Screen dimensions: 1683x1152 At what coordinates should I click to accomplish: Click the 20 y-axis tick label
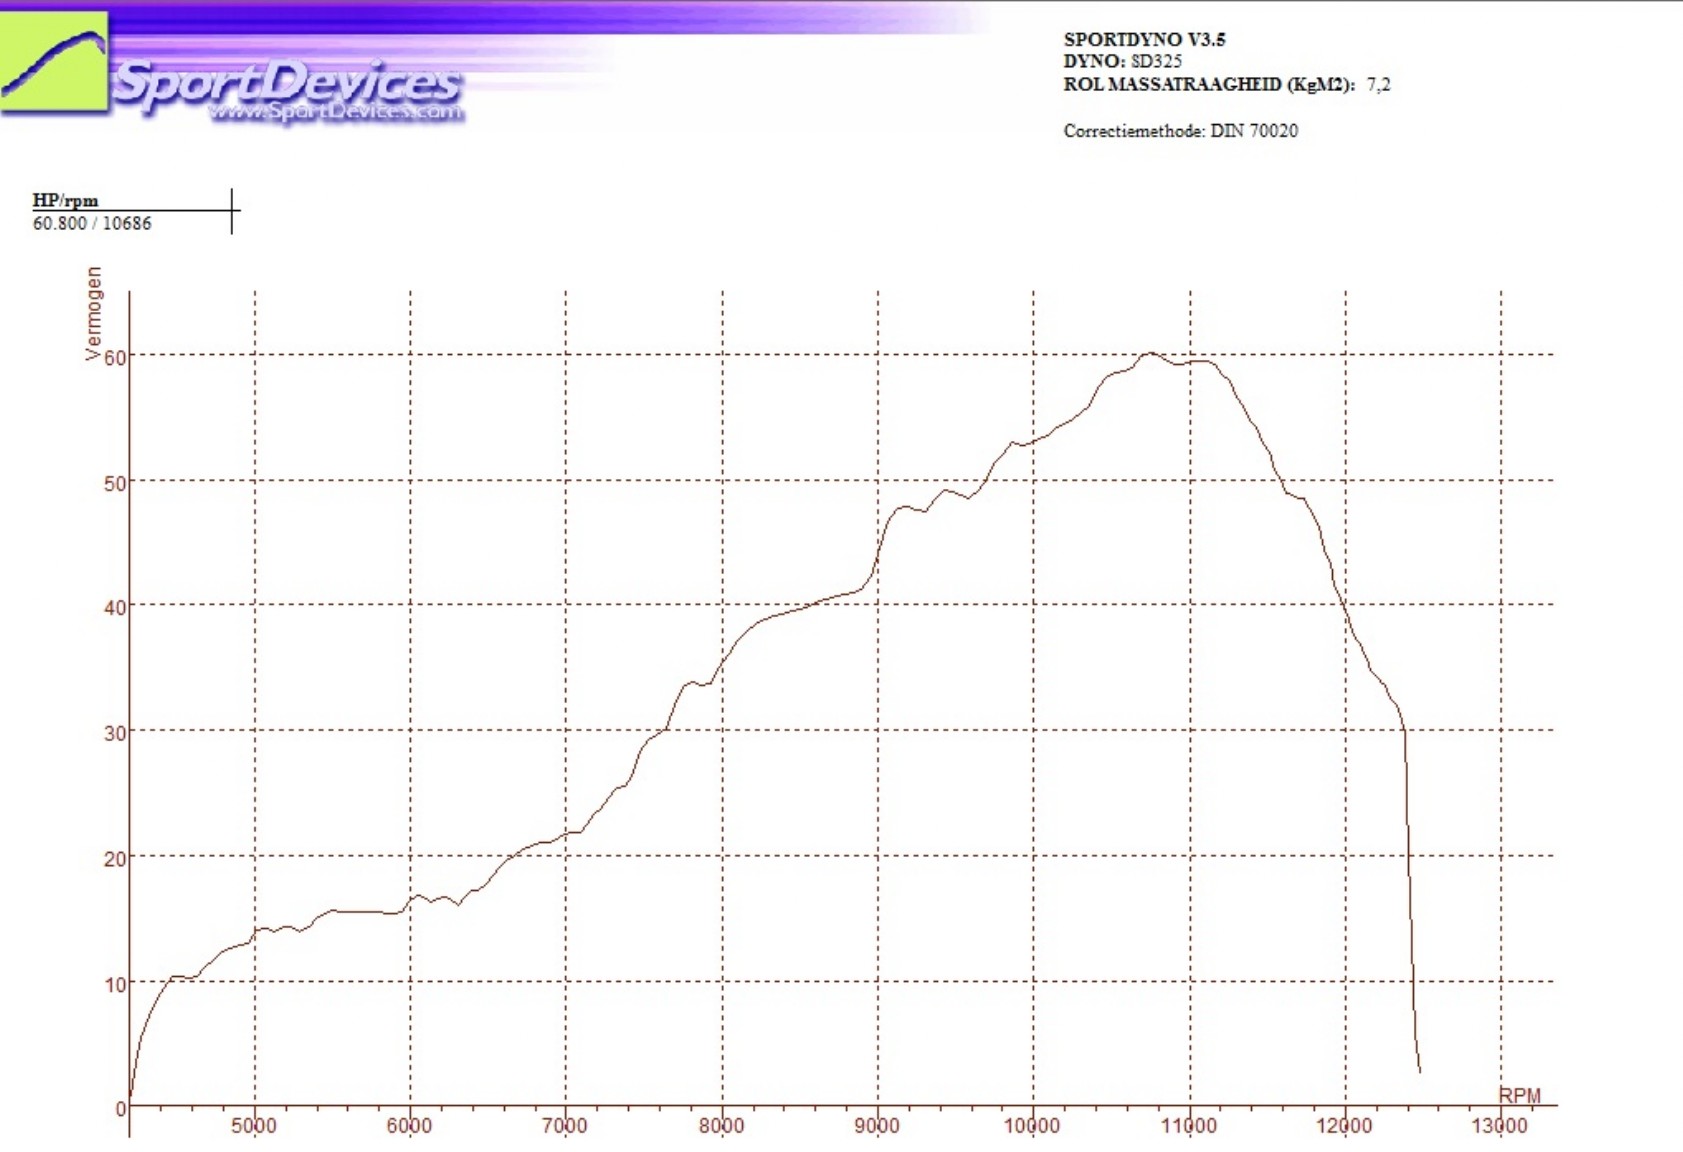pyautogui.click(x=115, y=859)
